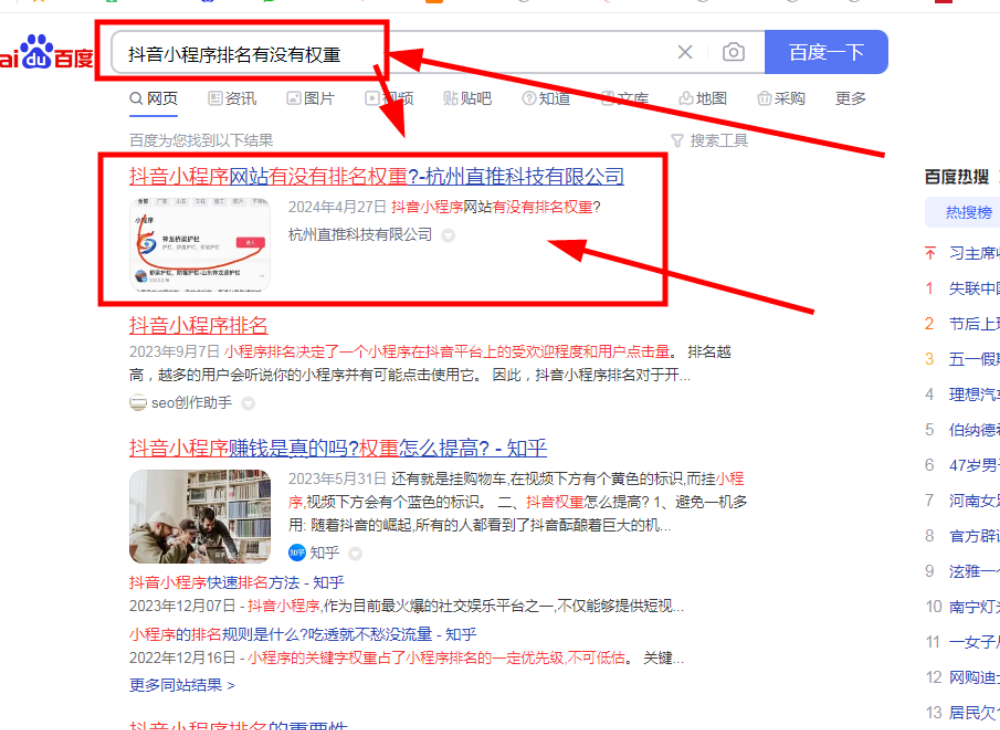This screenshot has width=1000, height=730.
Task: Go to the 贴吧 tab
Action: pyautogui.click(x=467, y=99)
